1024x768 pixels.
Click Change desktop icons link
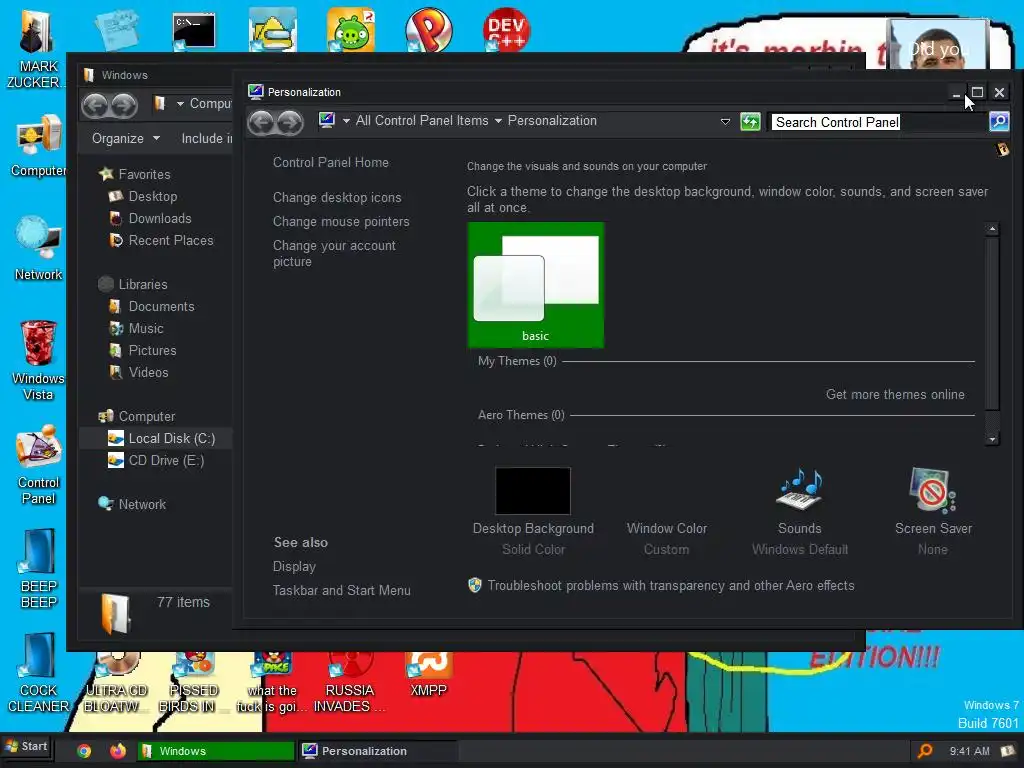click(337, 197)
